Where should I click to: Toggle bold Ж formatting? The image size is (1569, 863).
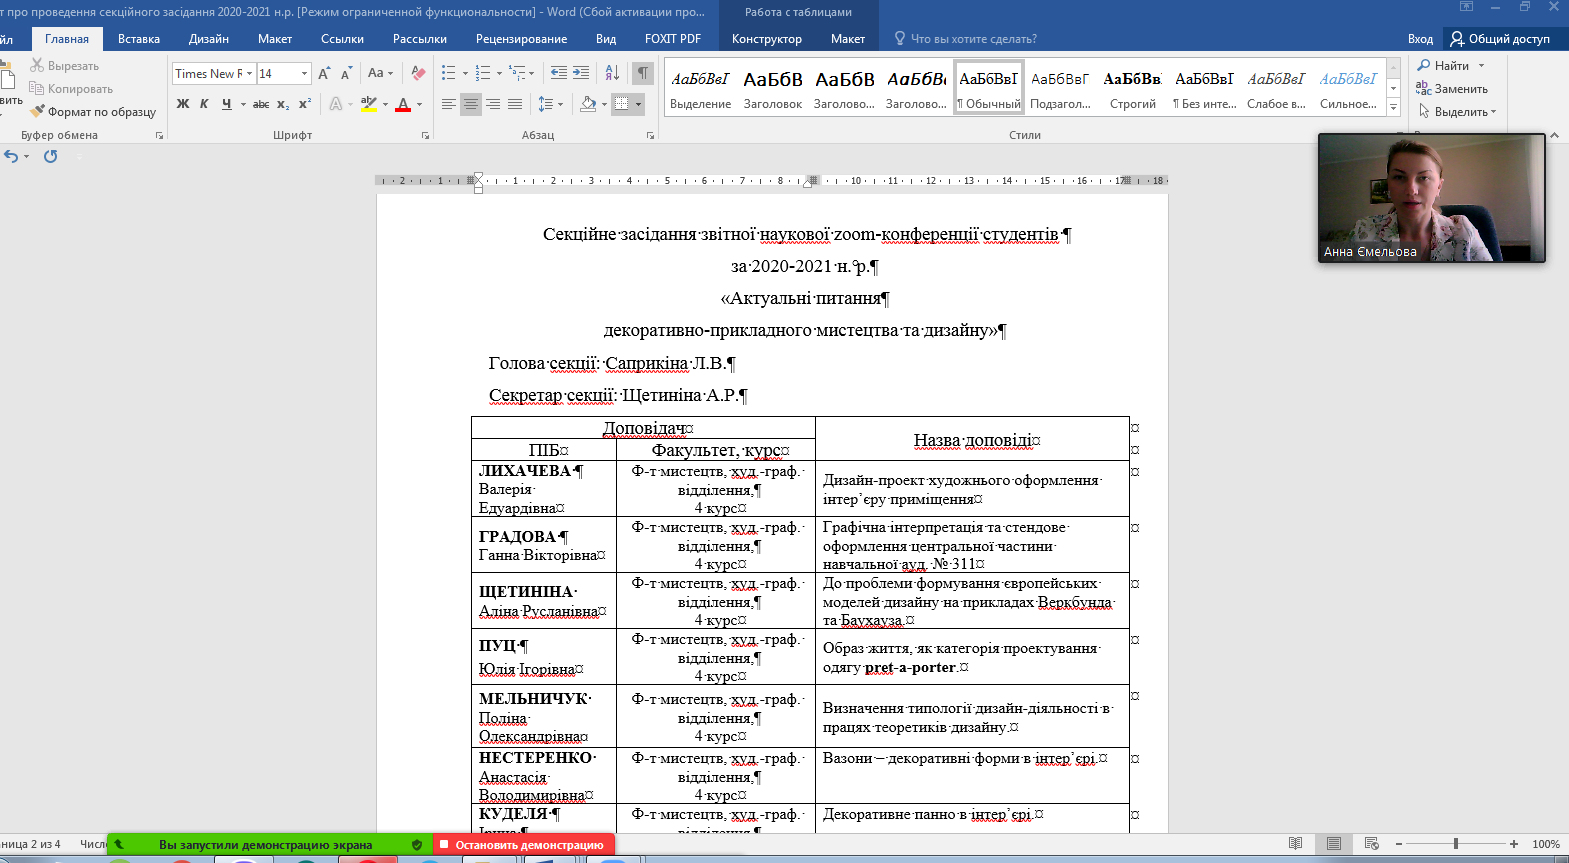(183, 103)
